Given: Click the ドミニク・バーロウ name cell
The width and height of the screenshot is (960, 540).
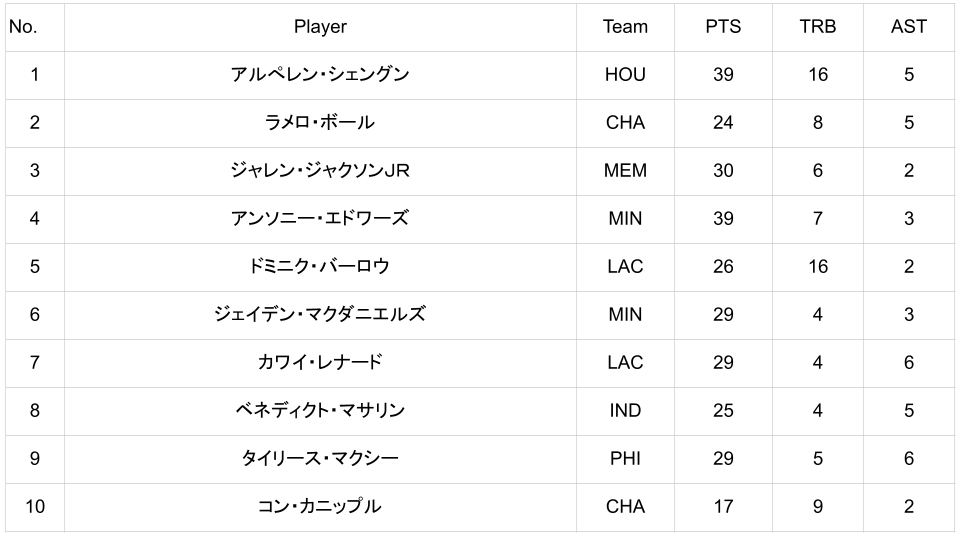Looking at the screenshot, I should point(320,267).
